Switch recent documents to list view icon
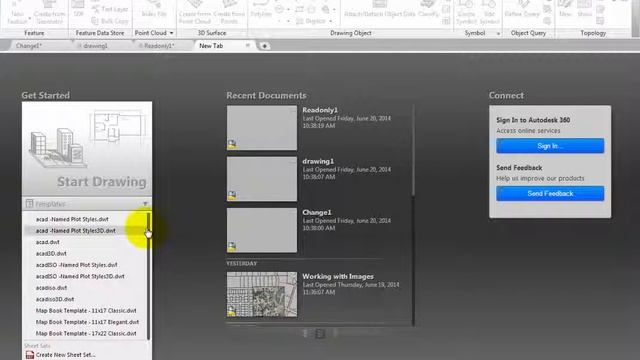 click(x=320, y=333)
